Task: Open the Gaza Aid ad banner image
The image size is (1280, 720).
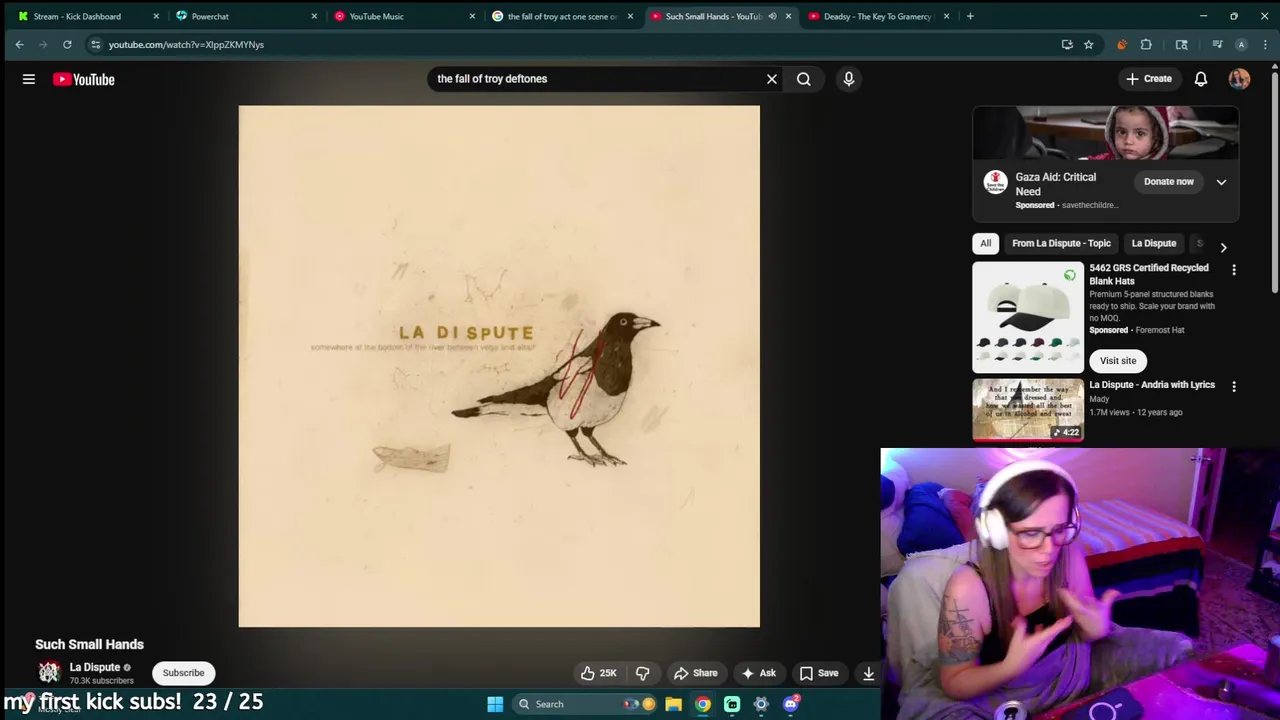Action: pos(1106,133)
